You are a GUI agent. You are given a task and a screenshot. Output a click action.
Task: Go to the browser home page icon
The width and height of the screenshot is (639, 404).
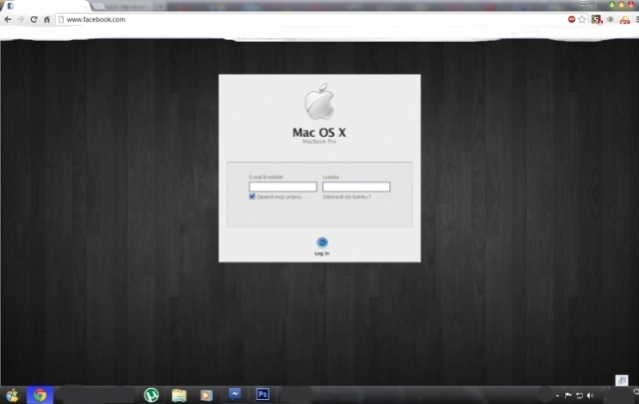pos(47,19)
